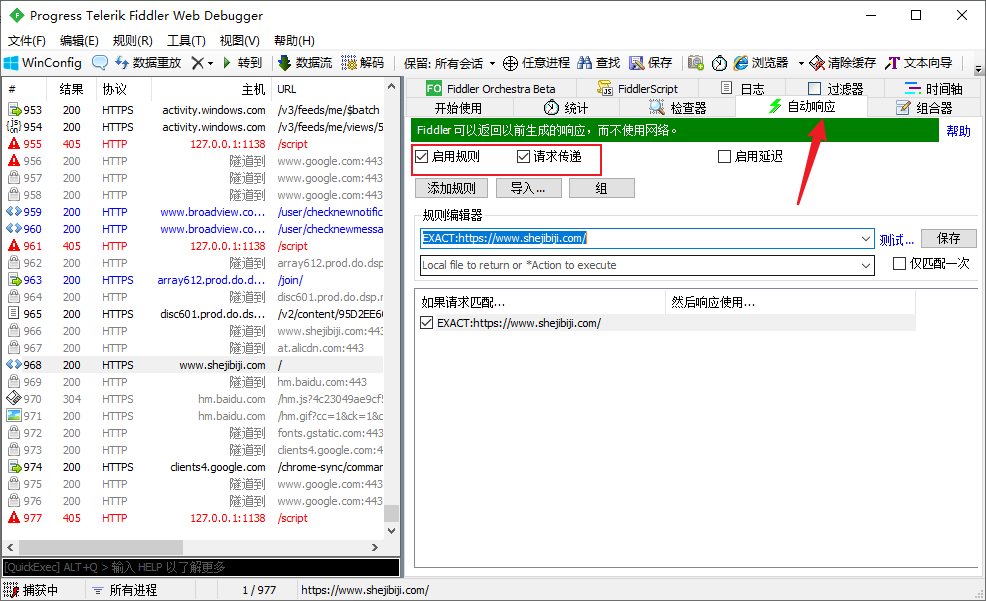Open the local file response dropdown
The height and width of the screenshot is (601, 986).
[866, 265]
